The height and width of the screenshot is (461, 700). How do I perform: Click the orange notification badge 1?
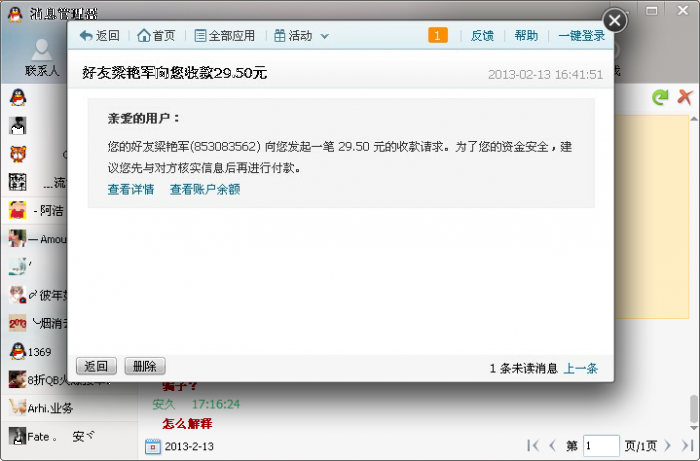[438, 35]
